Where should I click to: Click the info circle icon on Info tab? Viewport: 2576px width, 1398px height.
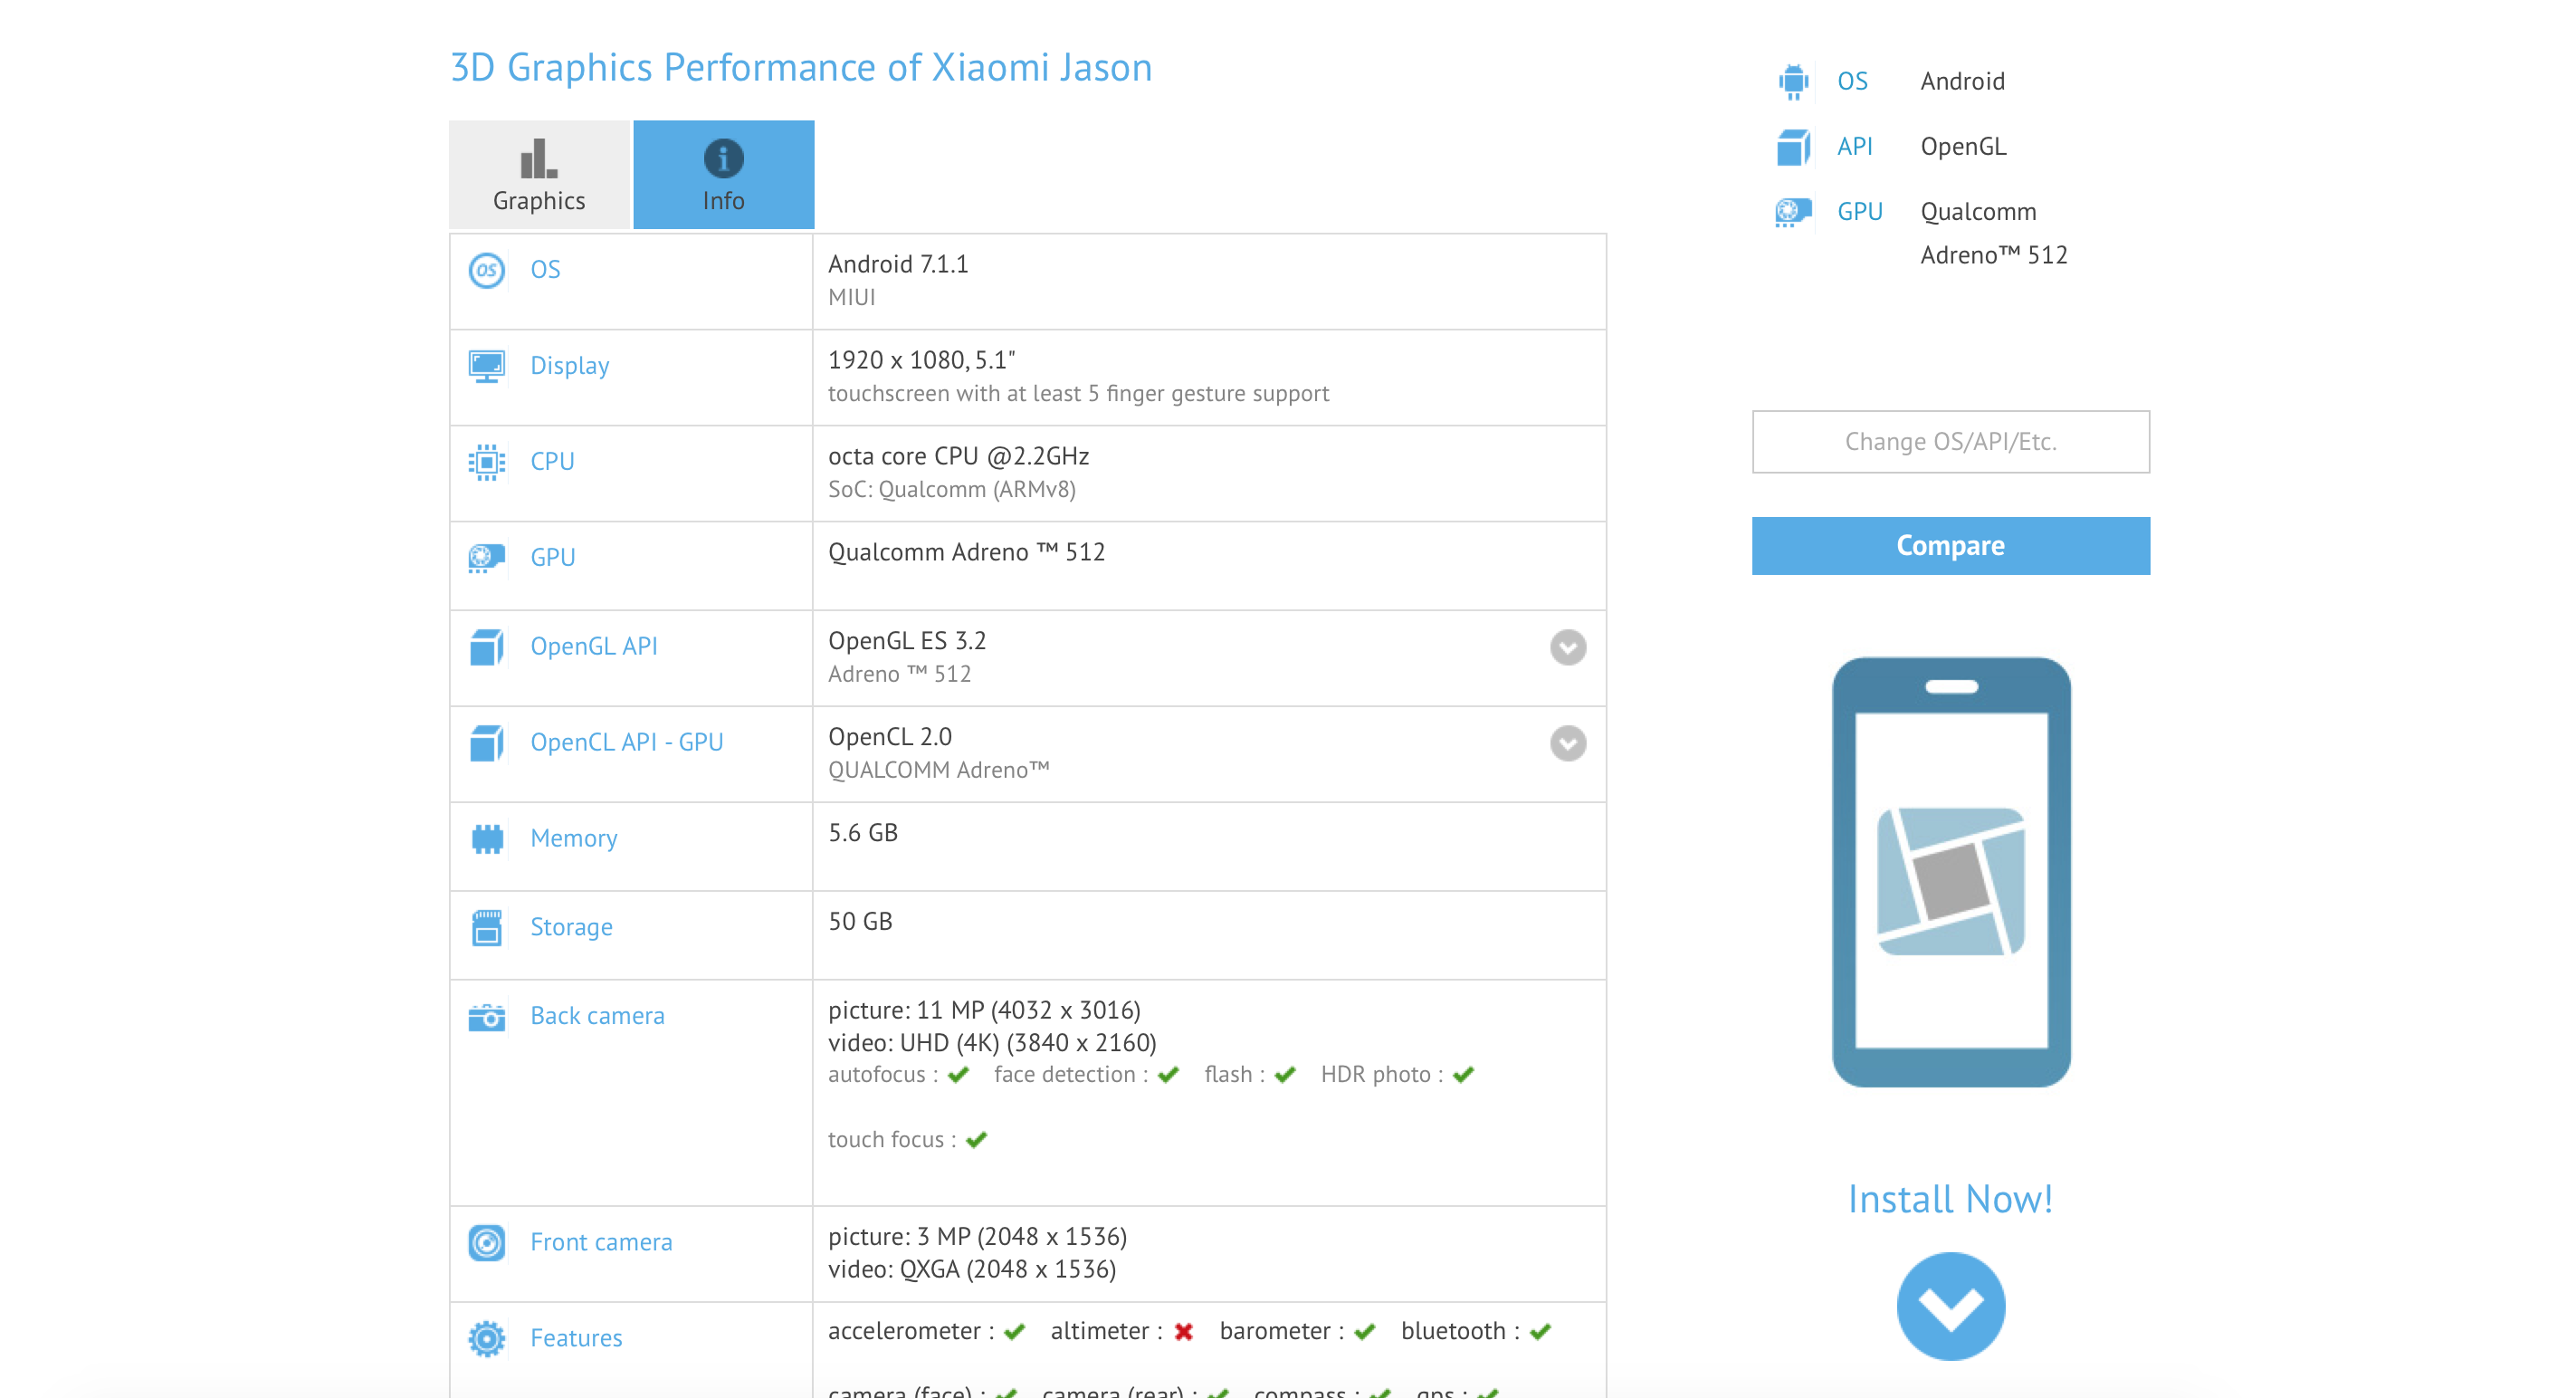723,158
